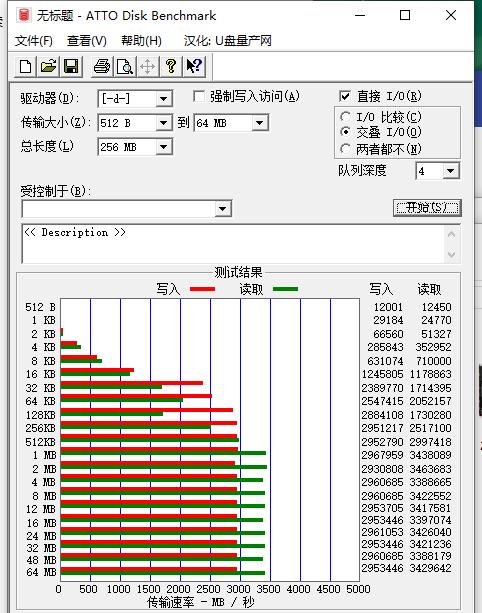Enable the 强制写入访问 checkbox
The width and height of the screenshot is (482, 613).
point(199,96)
